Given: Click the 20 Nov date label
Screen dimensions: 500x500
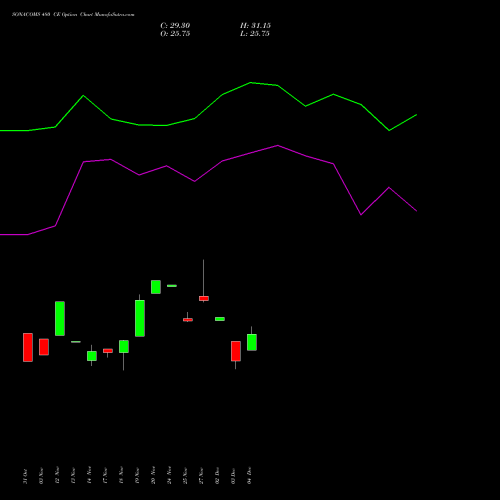Looking at the screenshot, I should (x=153, y=476).
